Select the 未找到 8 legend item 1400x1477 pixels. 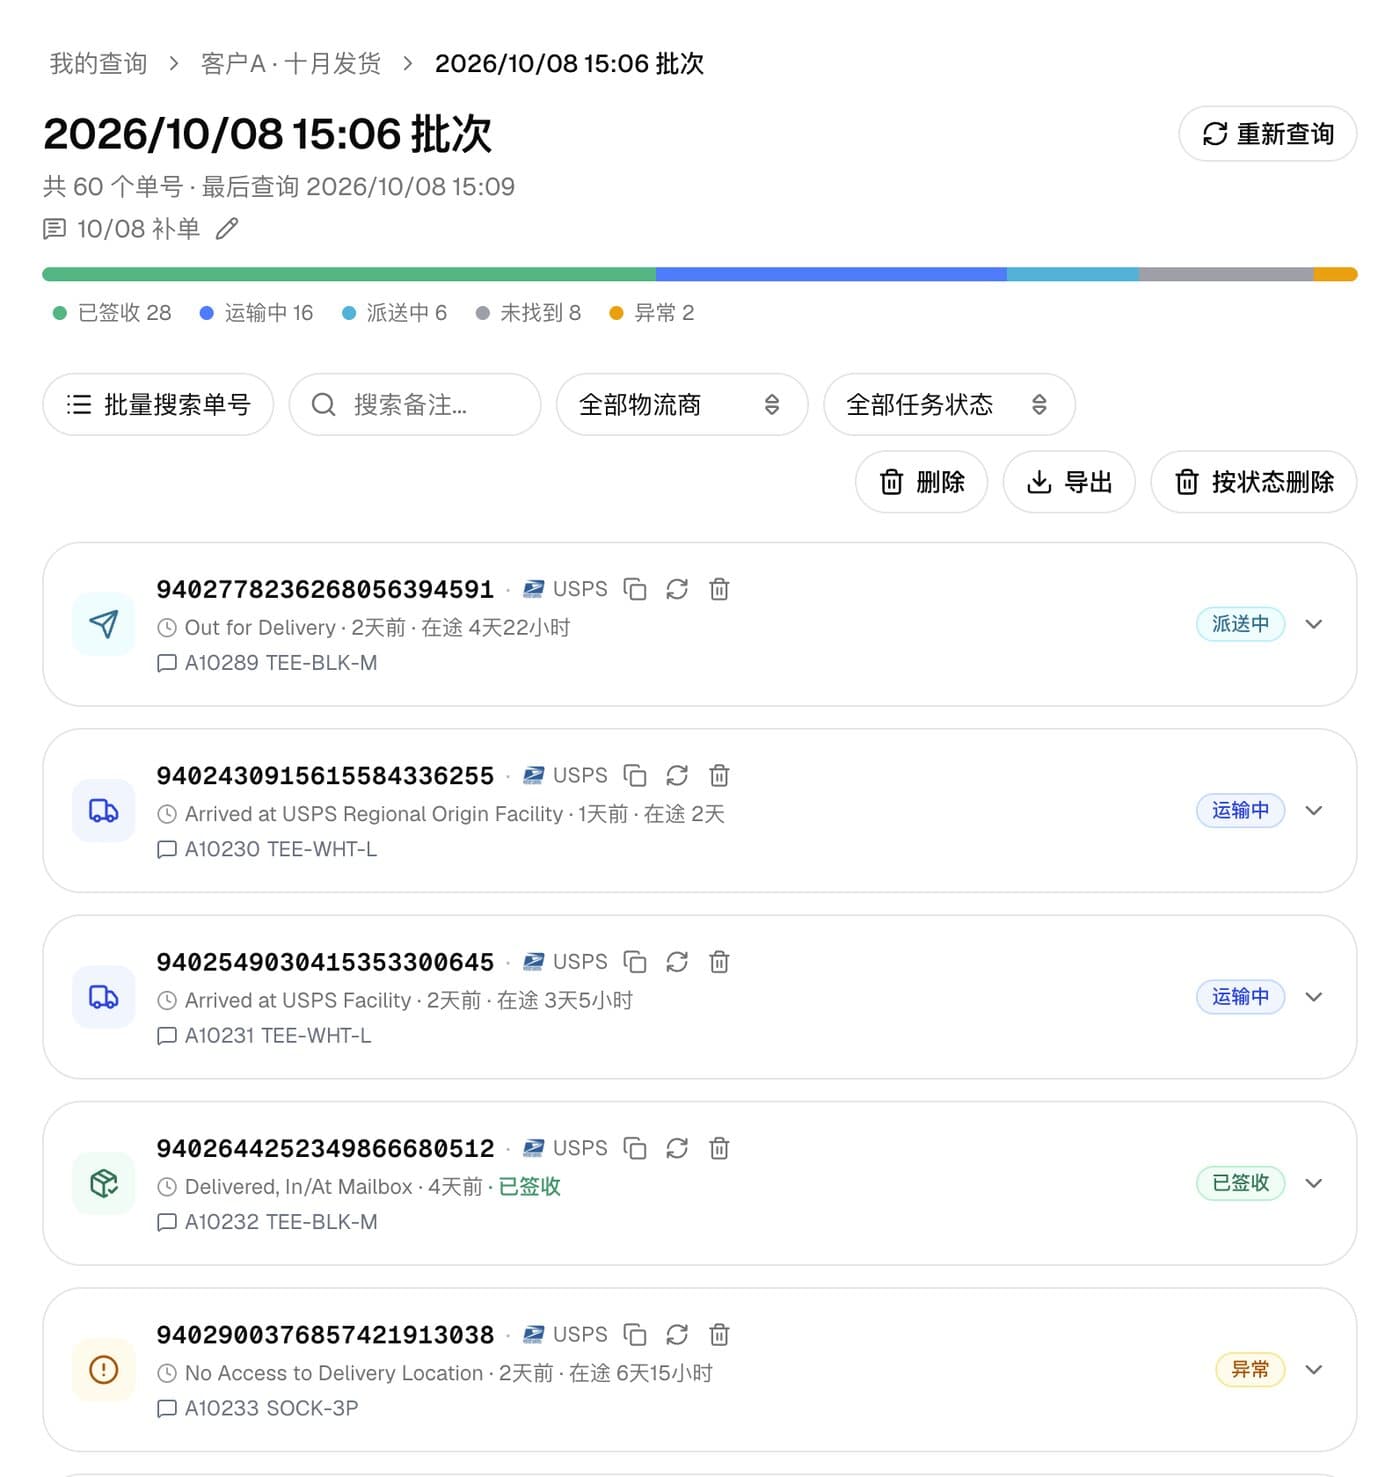(529, 313)
